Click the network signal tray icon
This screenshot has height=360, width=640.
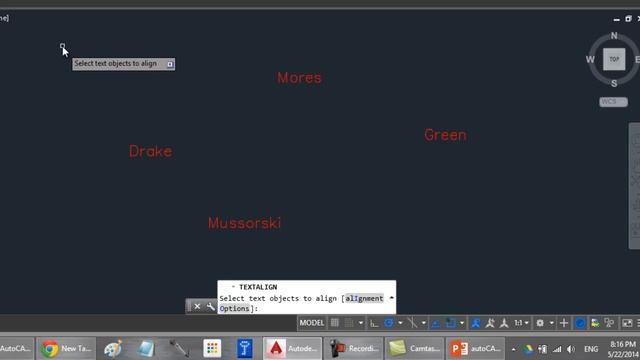pos(557,349)
